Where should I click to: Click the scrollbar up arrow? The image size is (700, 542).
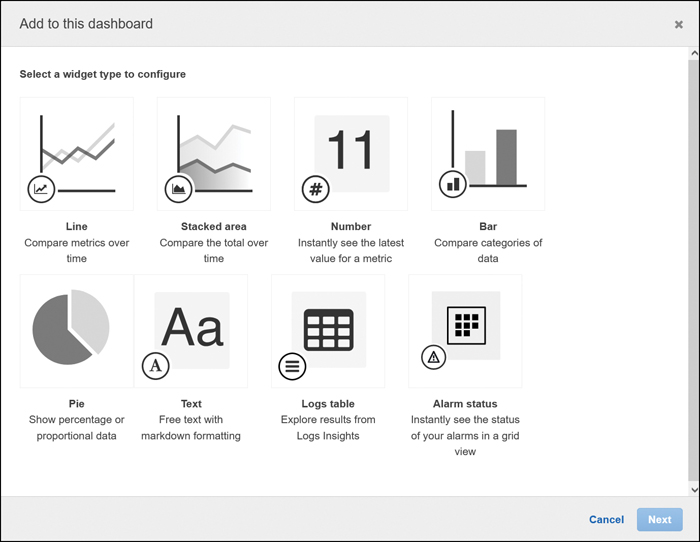(694, 53)
